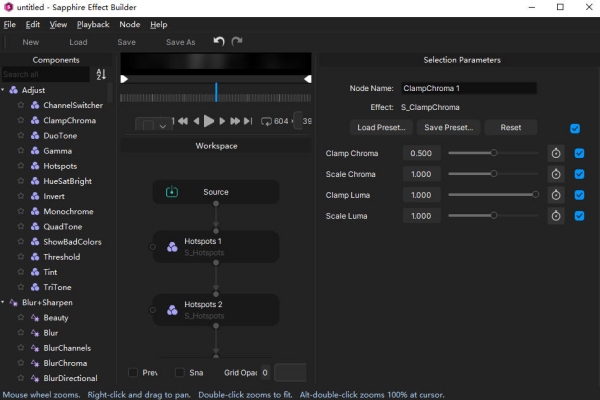Toggle the checkbox beside Reset button
The height and width of the screenshot is (400, 600).
click(574, 128)
